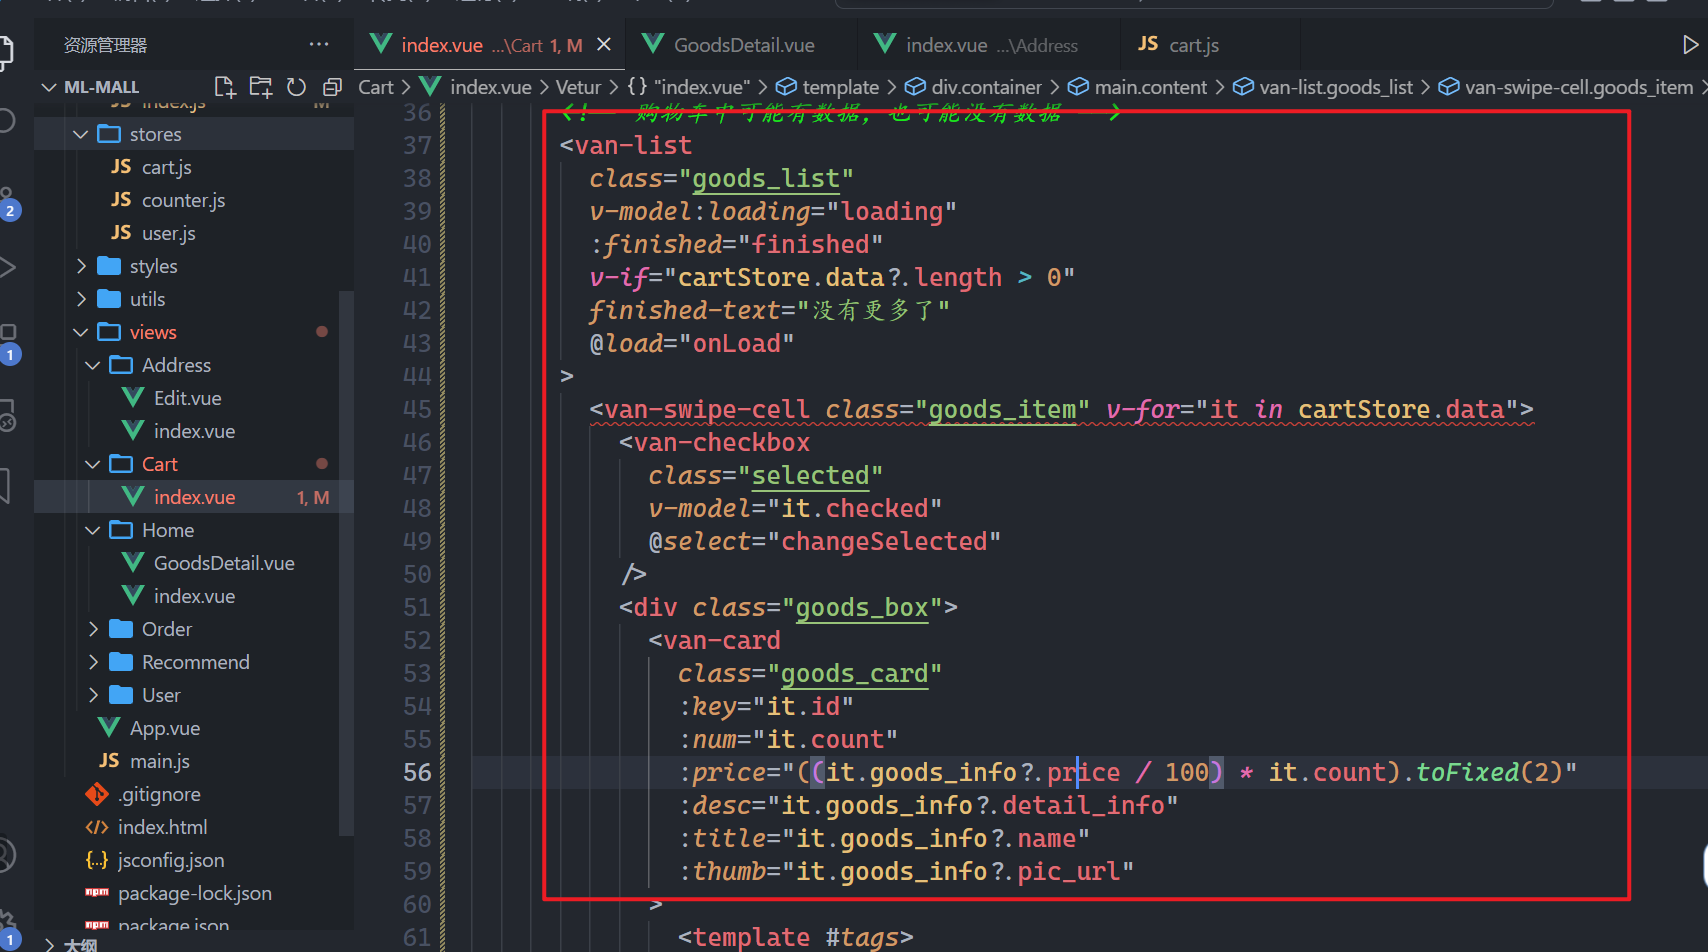Click line number 56 in the gutter

(417, 772)
